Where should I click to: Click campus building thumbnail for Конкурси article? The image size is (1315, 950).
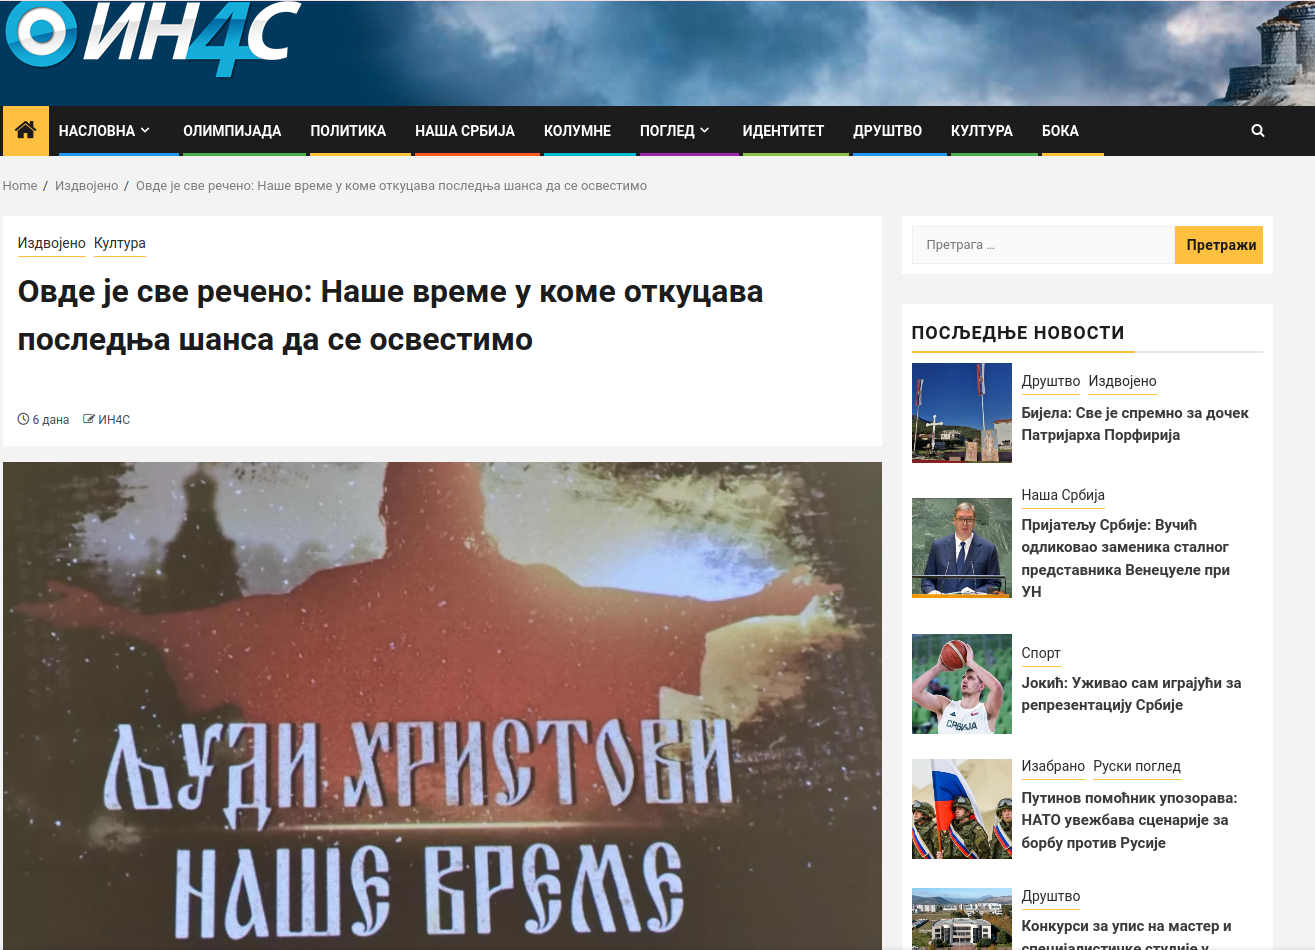961,919
